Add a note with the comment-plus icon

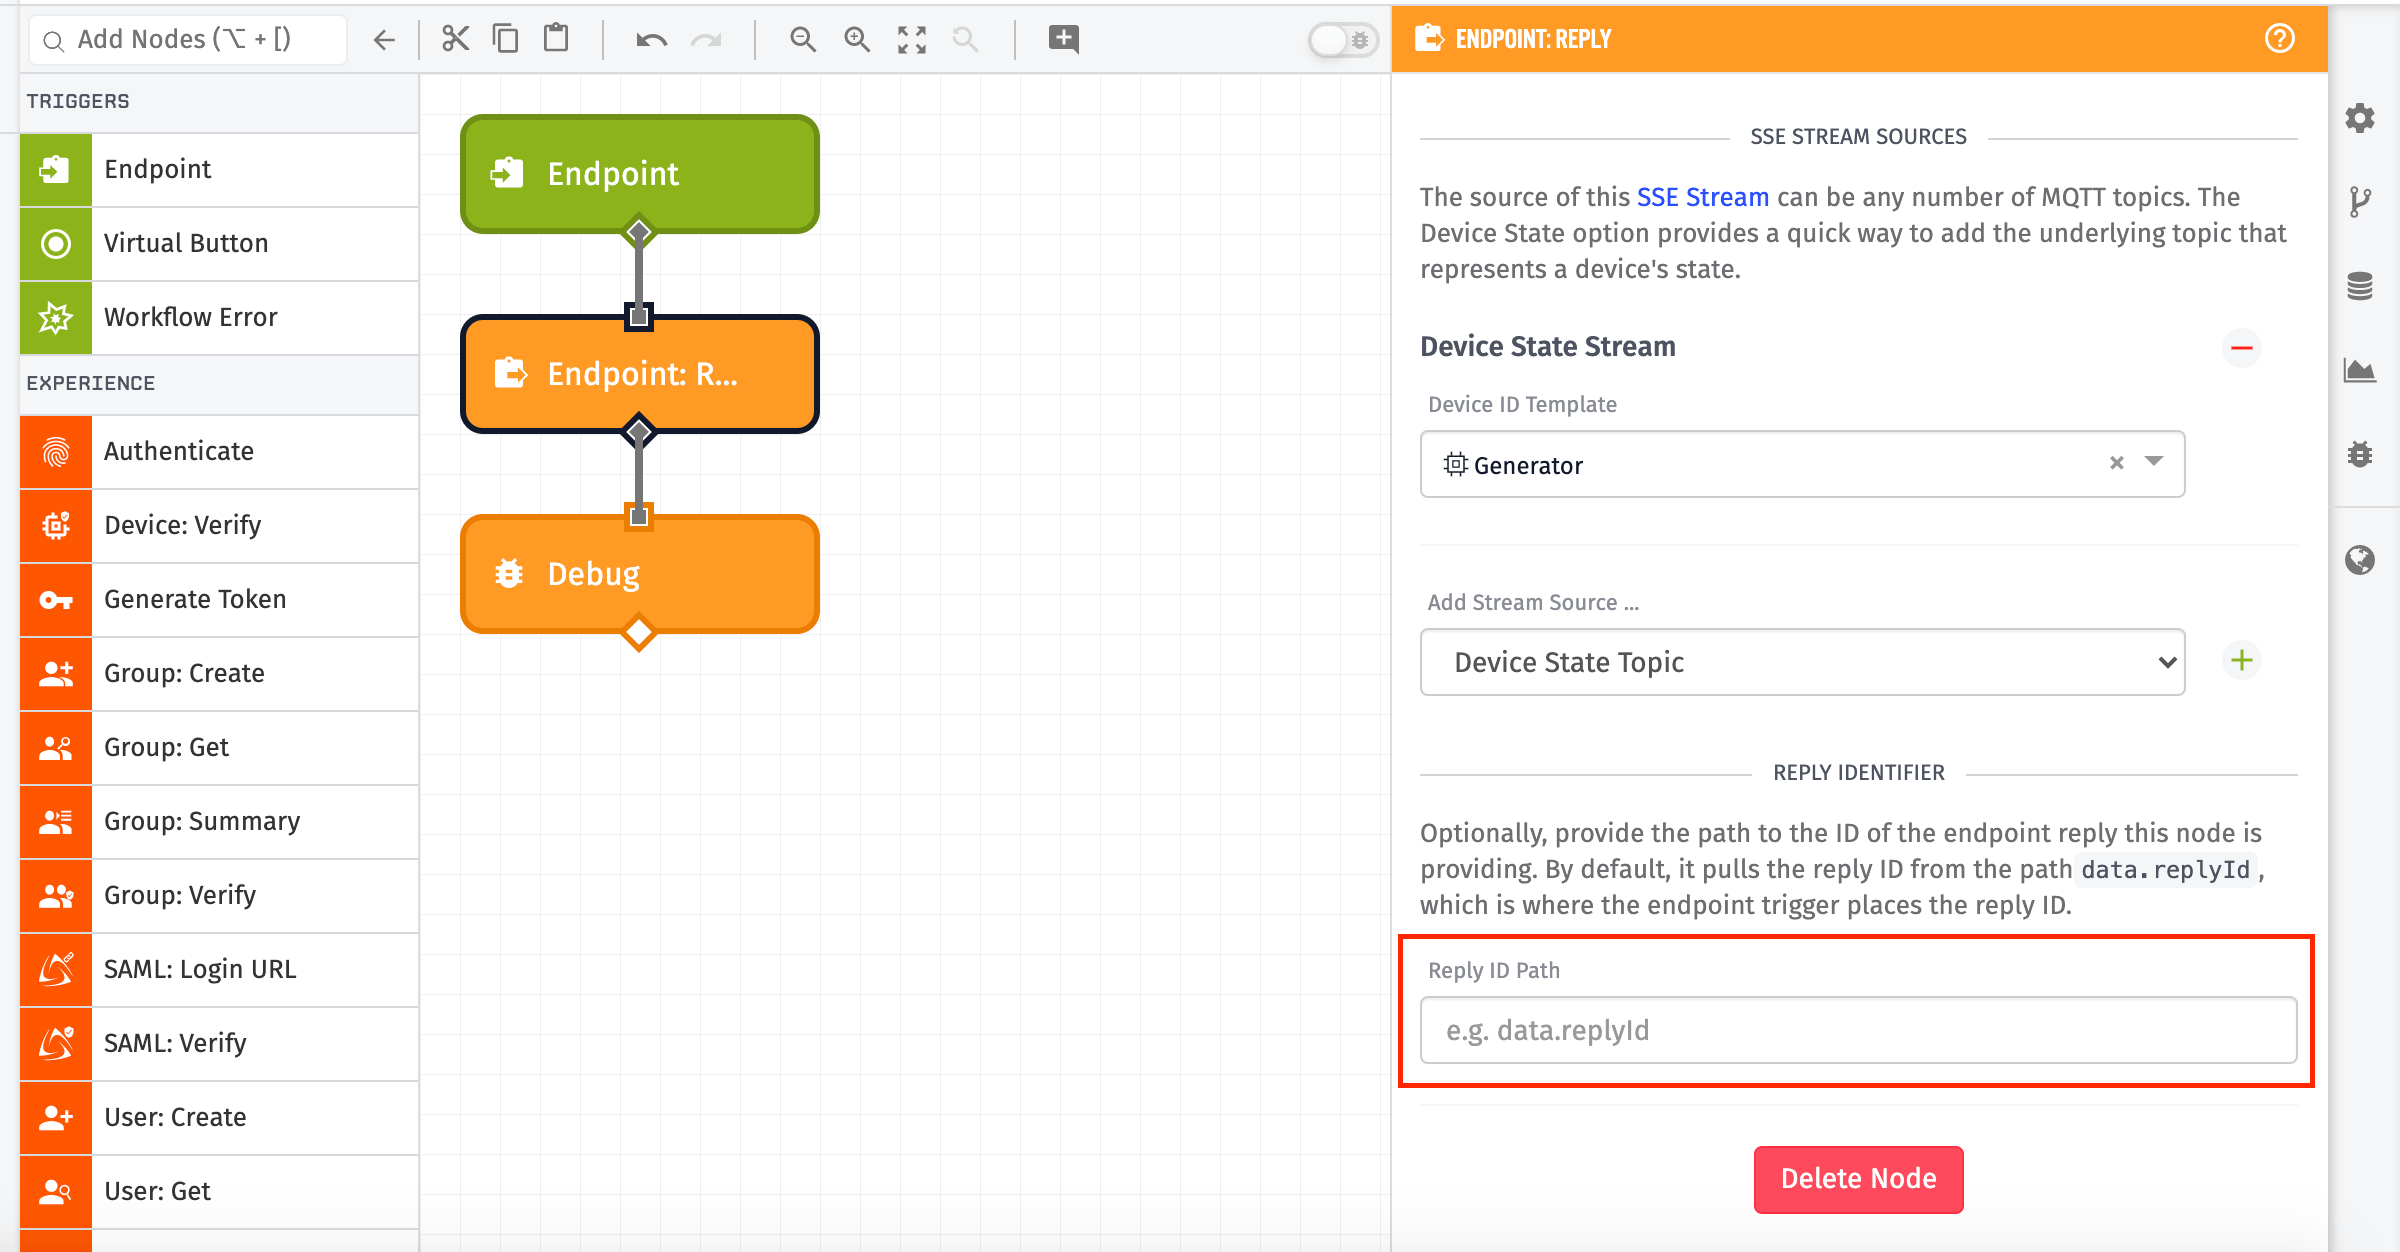1063,39
